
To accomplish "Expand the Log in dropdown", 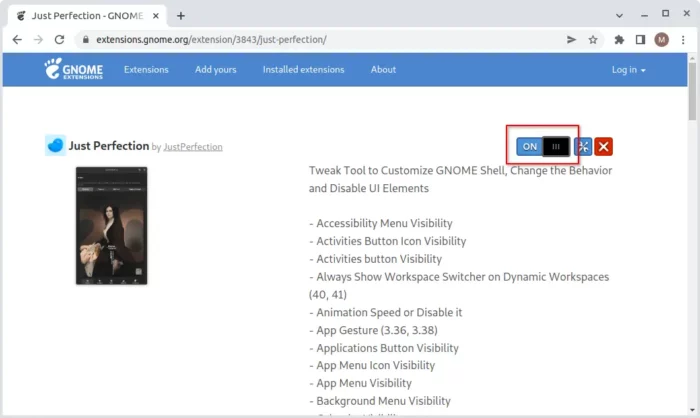I will click(x=629, y=70).
